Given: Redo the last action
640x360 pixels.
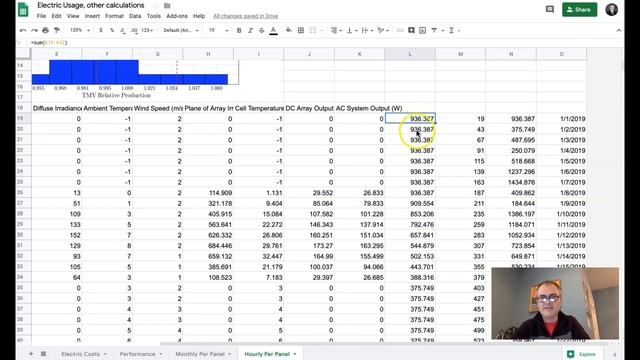Looking at the screenshot, I should (34, 30).
